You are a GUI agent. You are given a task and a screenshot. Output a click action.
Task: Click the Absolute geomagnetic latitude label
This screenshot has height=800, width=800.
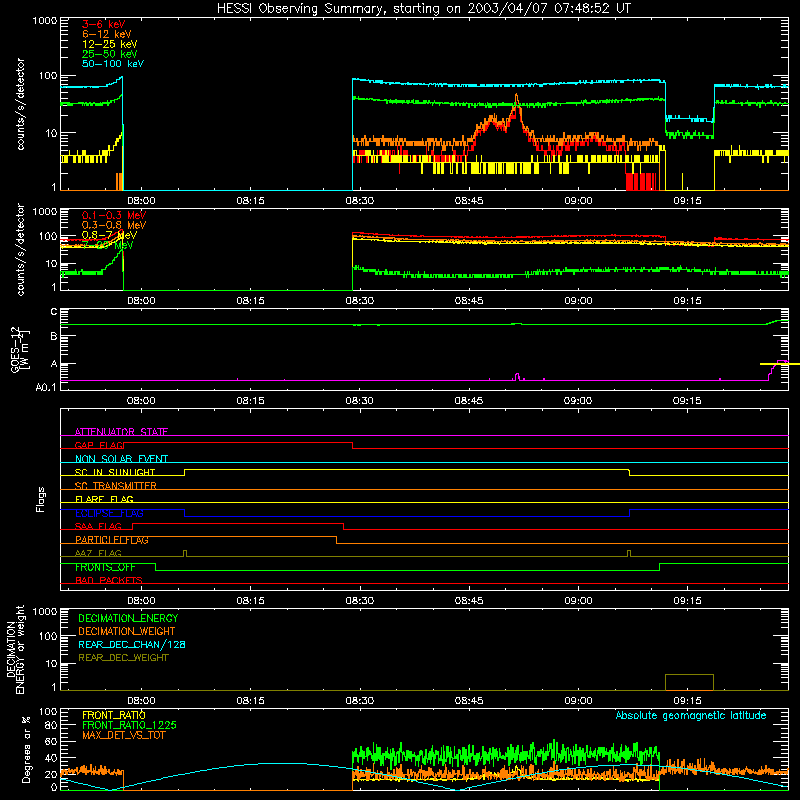pos(691,715)
